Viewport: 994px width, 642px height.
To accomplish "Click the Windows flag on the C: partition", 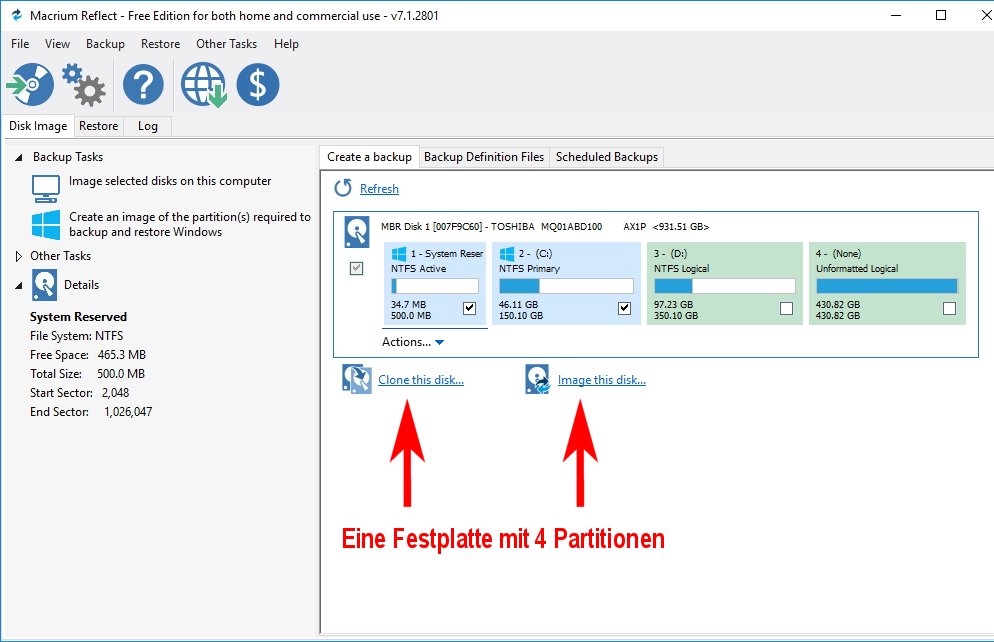I will coord(507,254).
